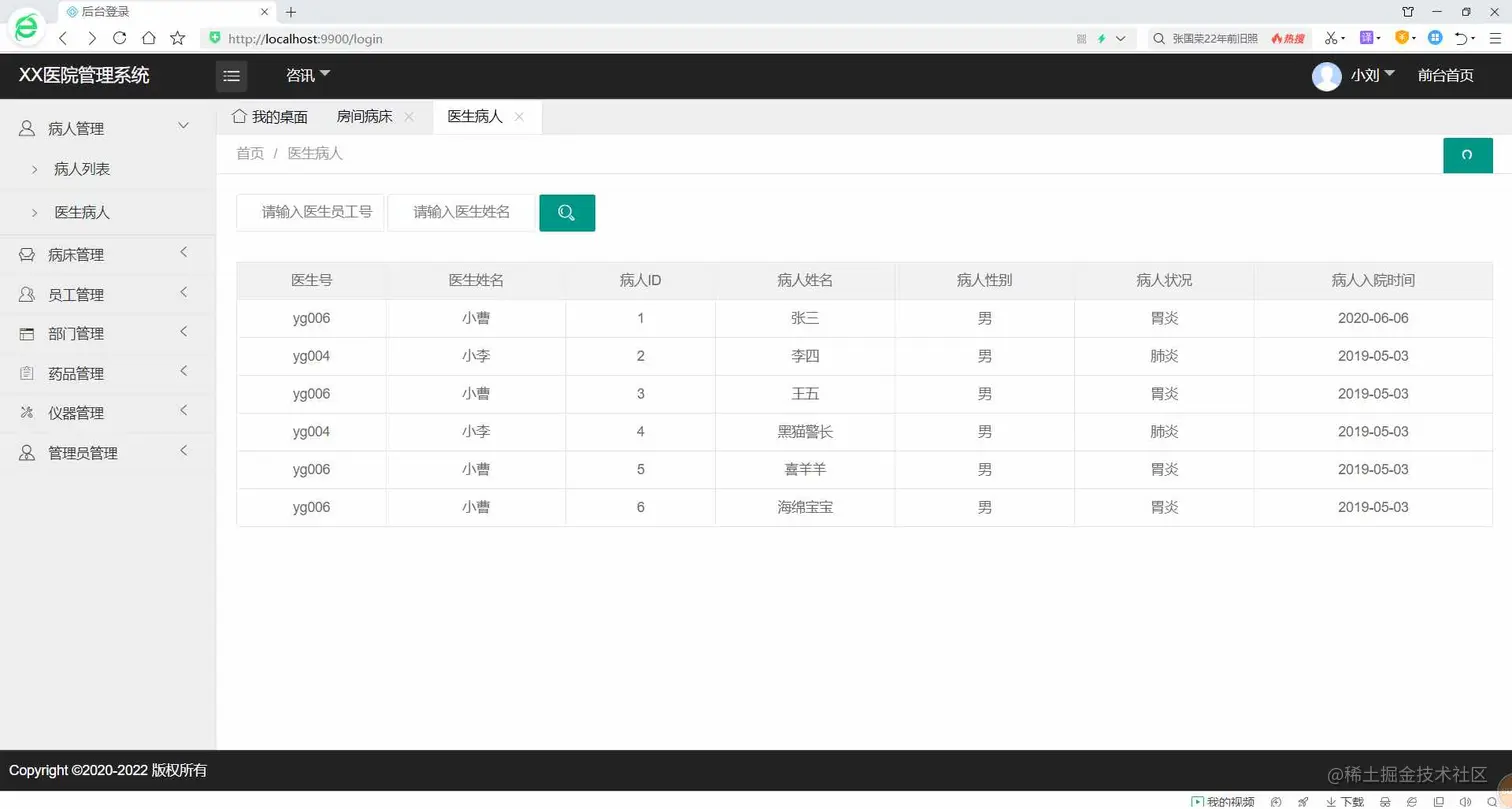
Task: Go to browser home page icon
Action: 148,38
